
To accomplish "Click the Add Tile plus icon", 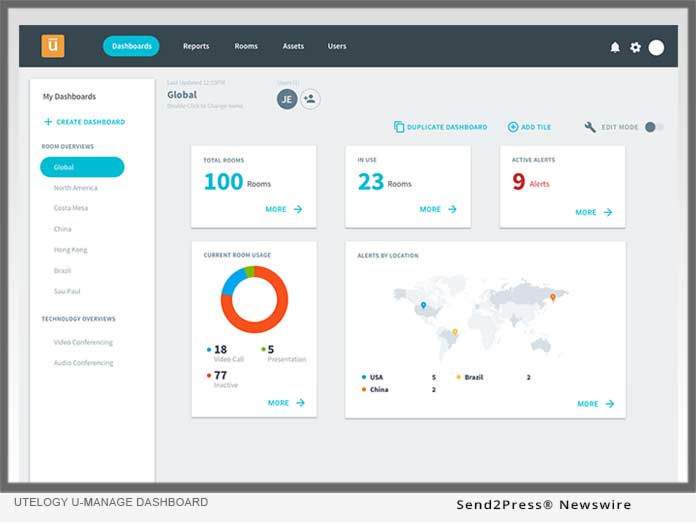I will pyautogui.click(x=513, y=127).
